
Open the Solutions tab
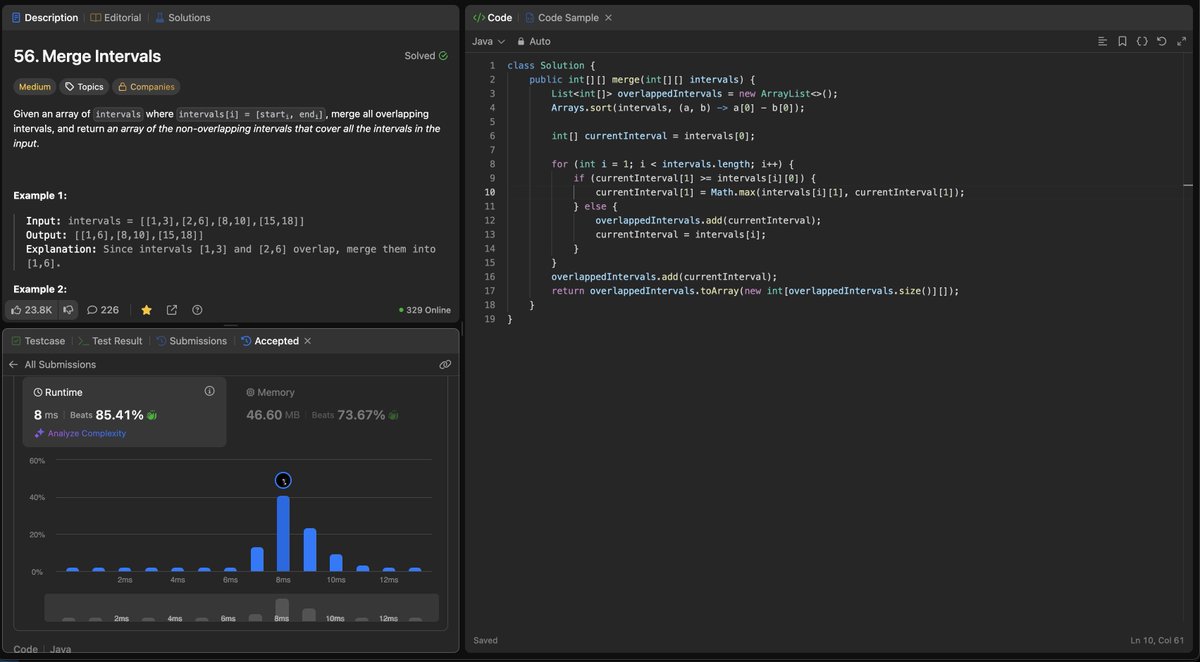(182, 18)
